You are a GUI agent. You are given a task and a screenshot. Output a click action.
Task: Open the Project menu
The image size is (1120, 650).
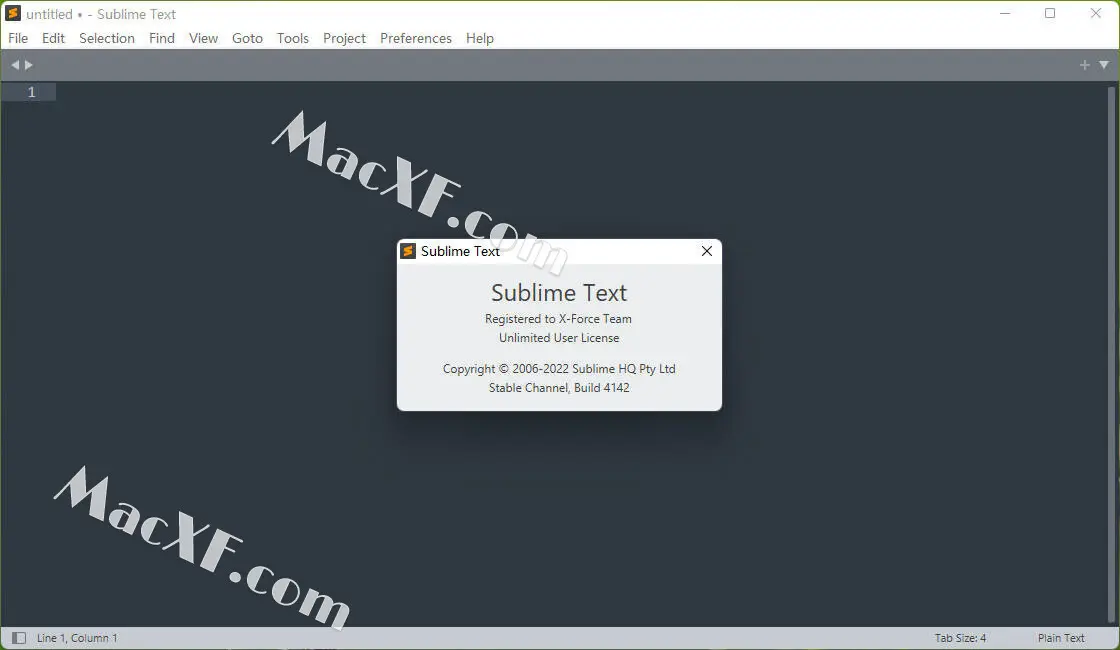pyautogui.click(x=344, y=39)
